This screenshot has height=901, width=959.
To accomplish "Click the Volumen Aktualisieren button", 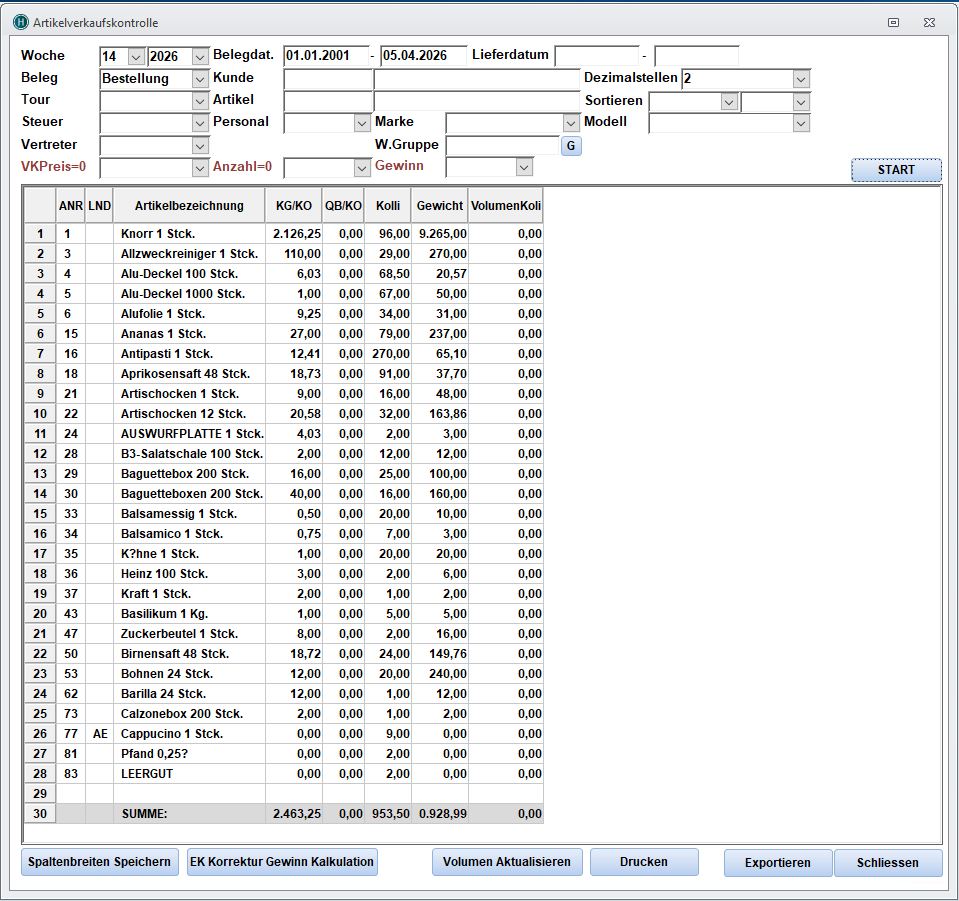I will coord(507,862).
